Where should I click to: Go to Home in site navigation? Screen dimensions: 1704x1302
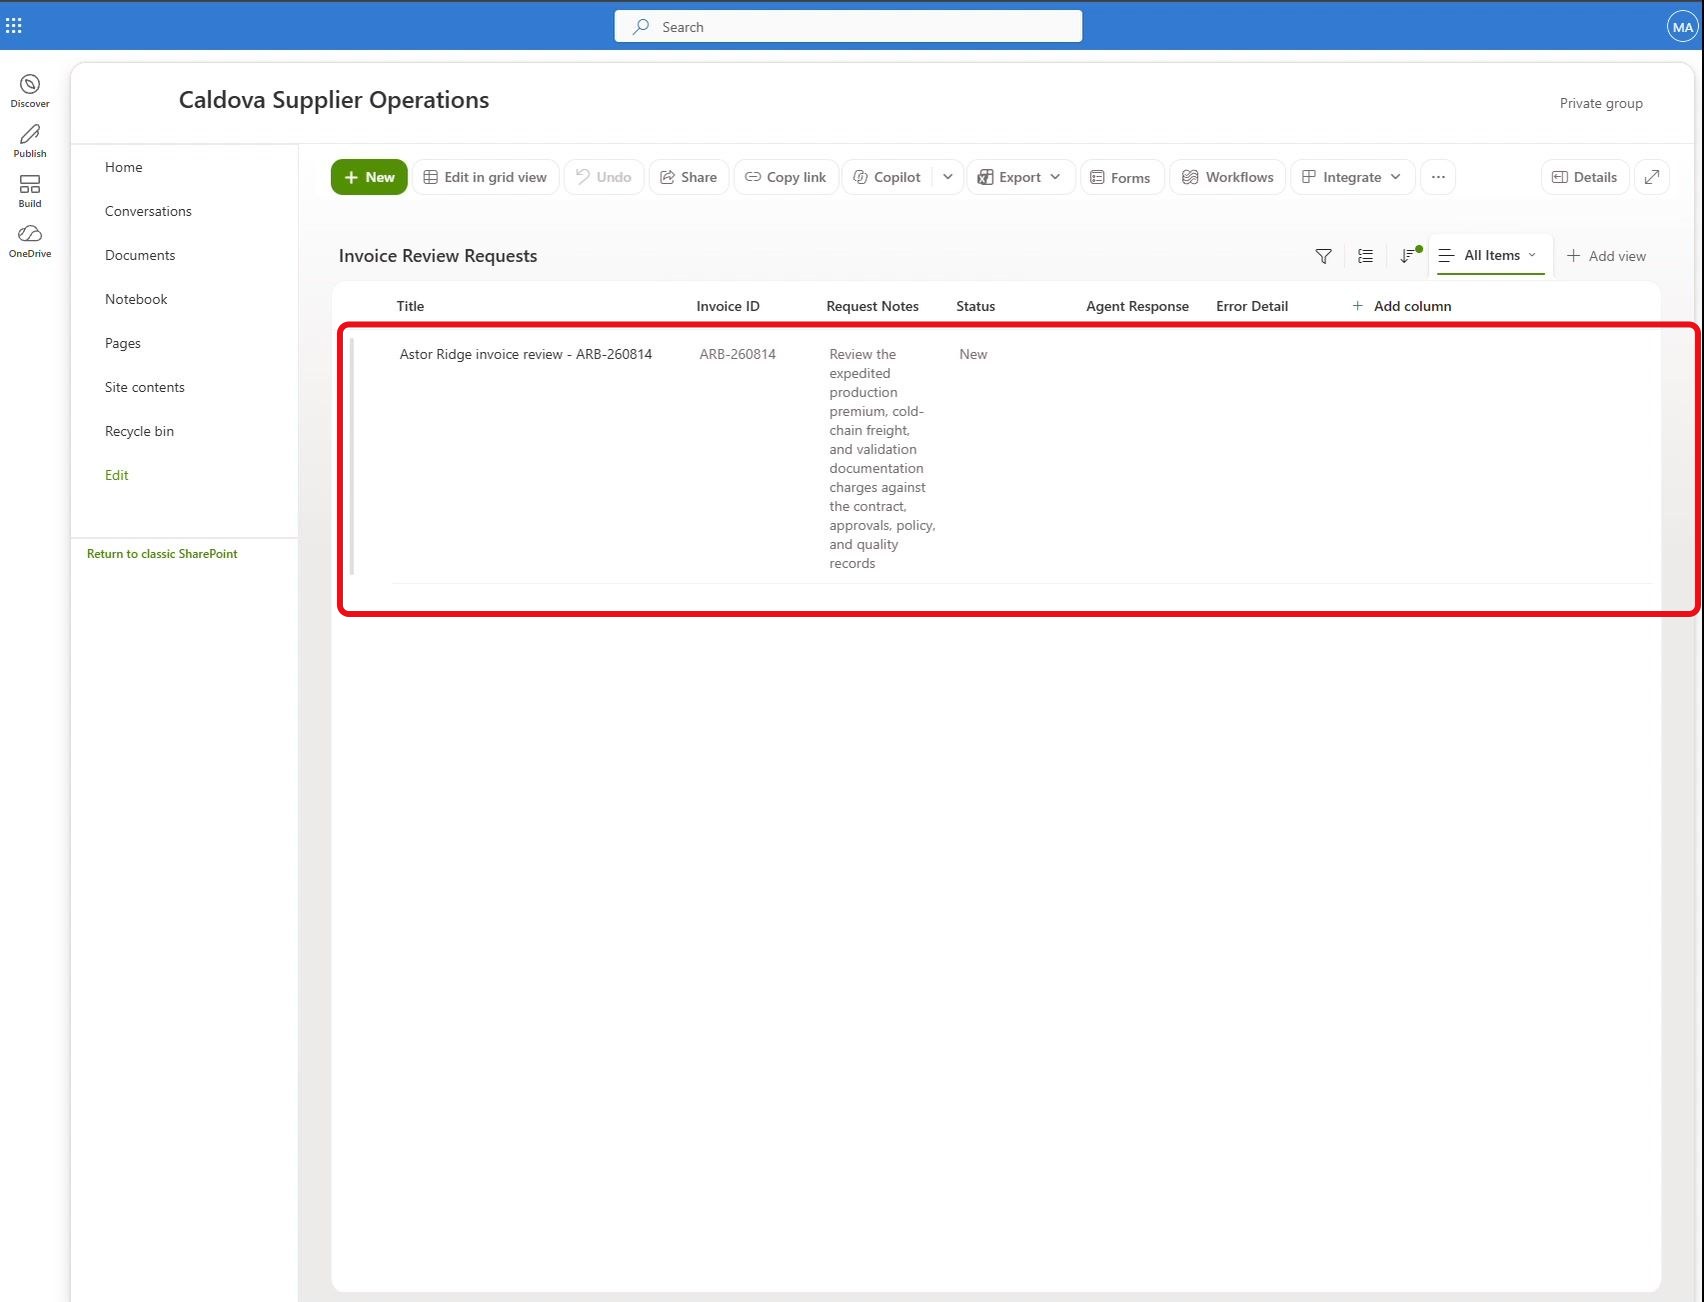coord(124,167)
